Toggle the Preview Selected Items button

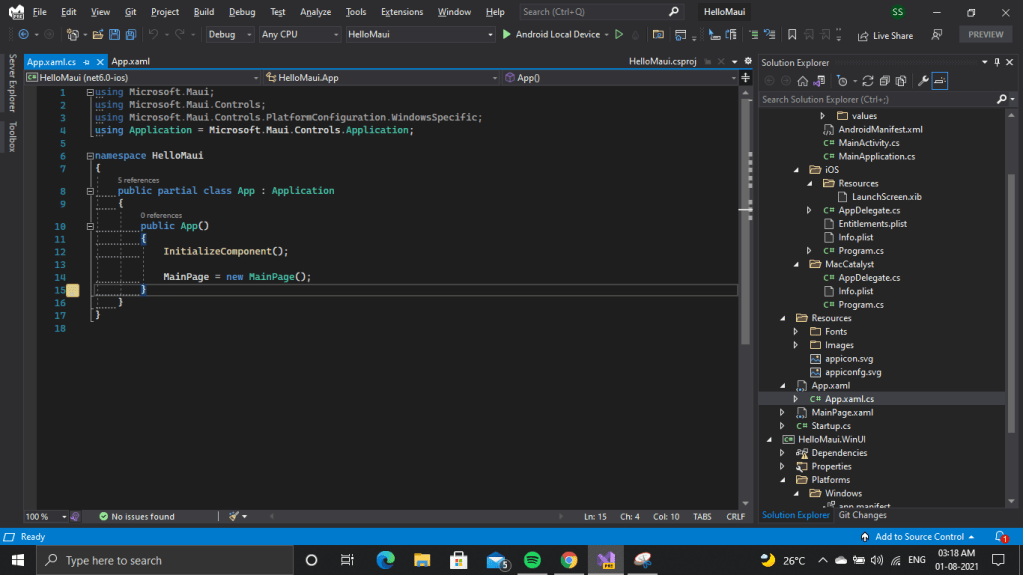pos(941,81)
